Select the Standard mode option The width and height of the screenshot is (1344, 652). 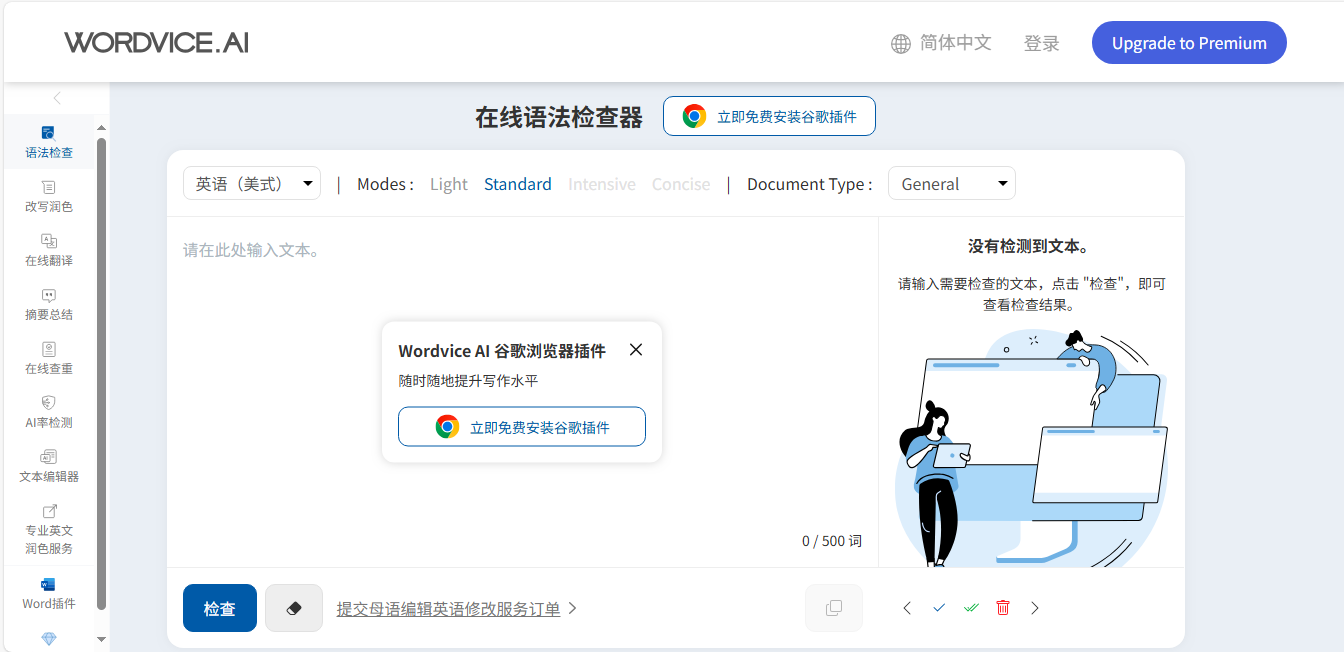point(517,184)
